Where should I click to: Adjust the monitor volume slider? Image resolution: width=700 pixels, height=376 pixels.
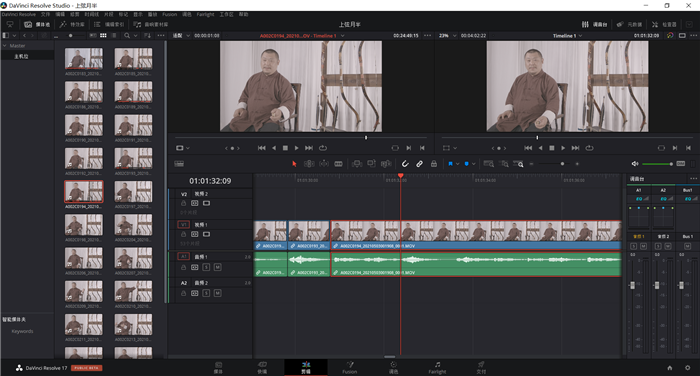coord(671,164)
